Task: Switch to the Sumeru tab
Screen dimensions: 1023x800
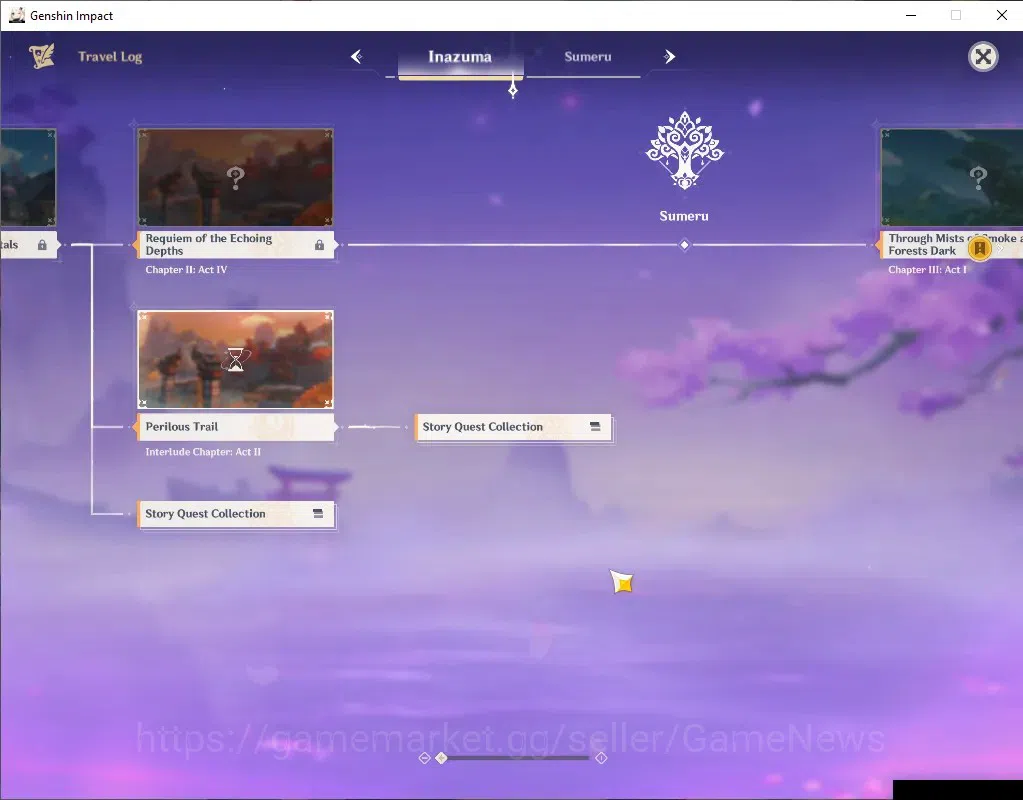Action: (587, 57)
